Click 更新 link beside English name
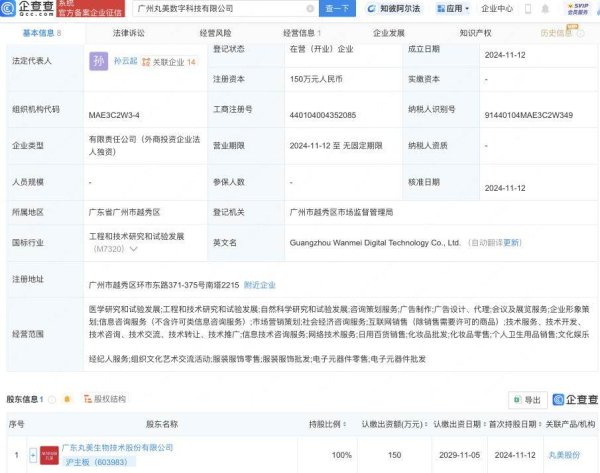600x473 pixels. tap(511, 243)
